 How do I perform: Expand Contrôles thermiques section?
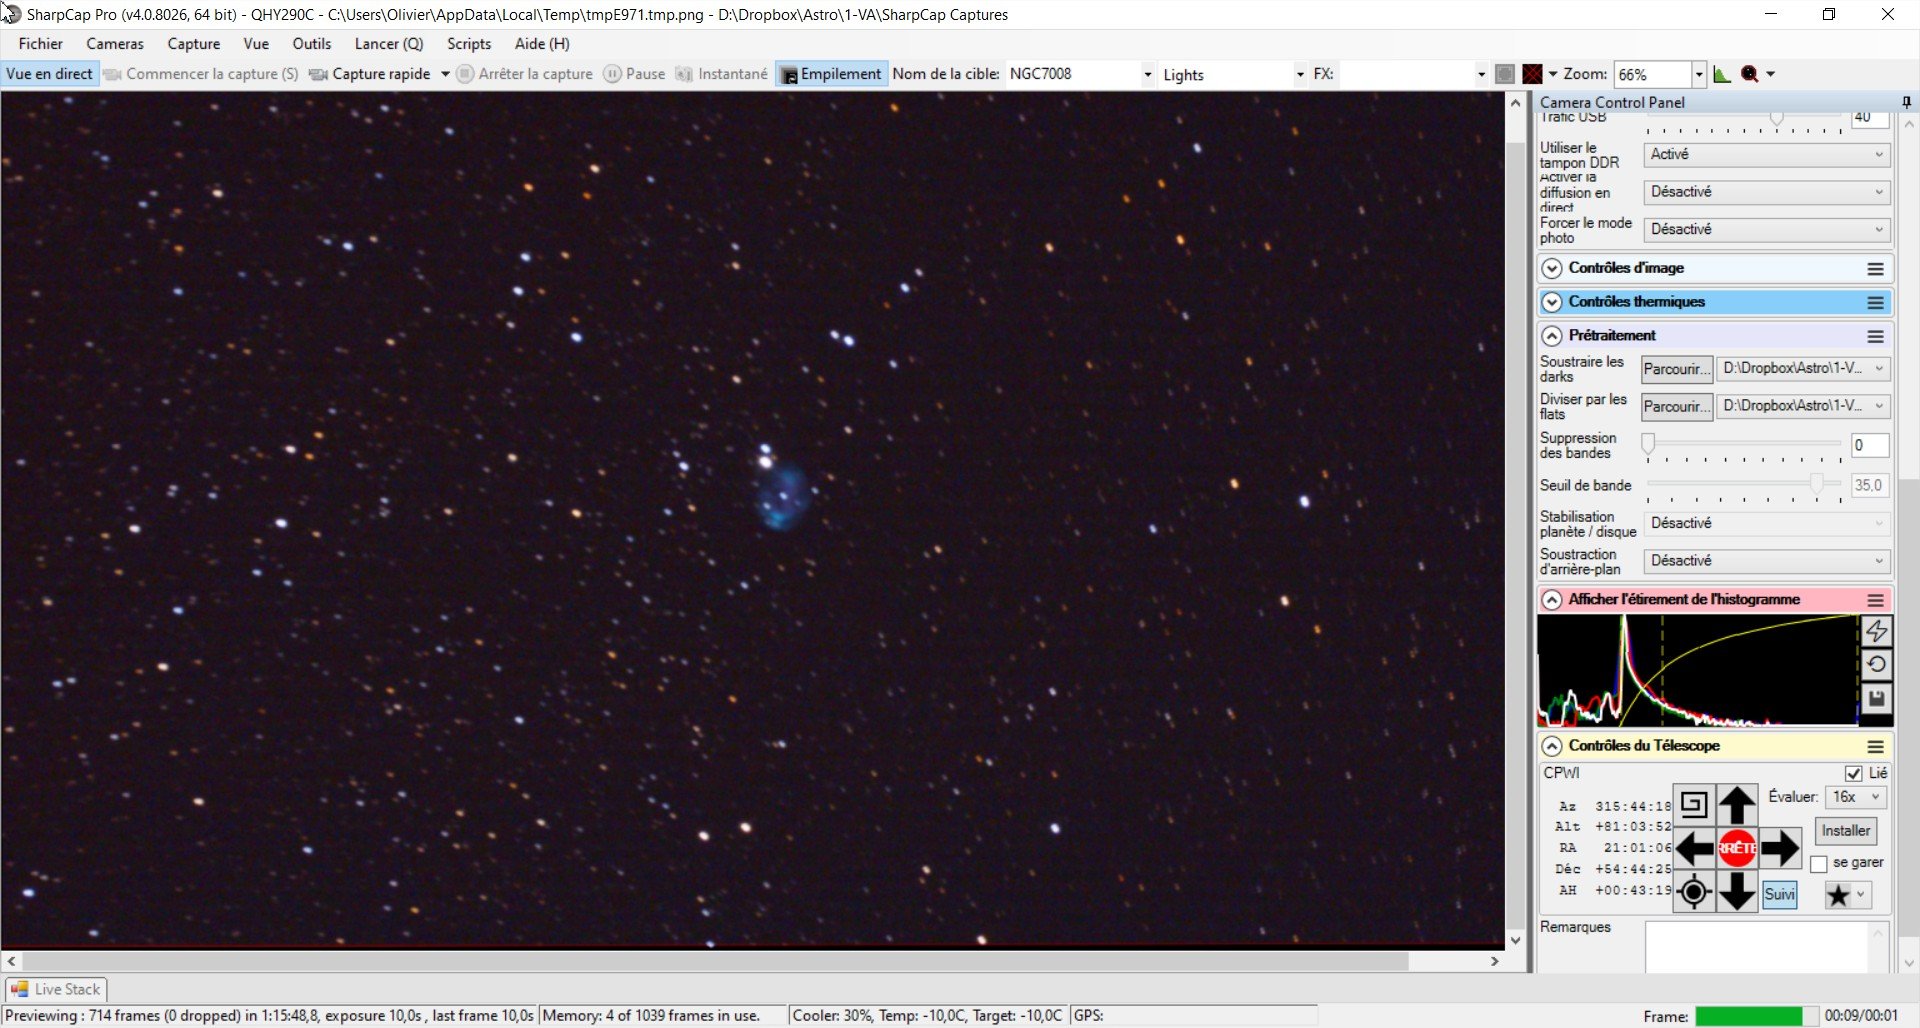click(1551, 303)
